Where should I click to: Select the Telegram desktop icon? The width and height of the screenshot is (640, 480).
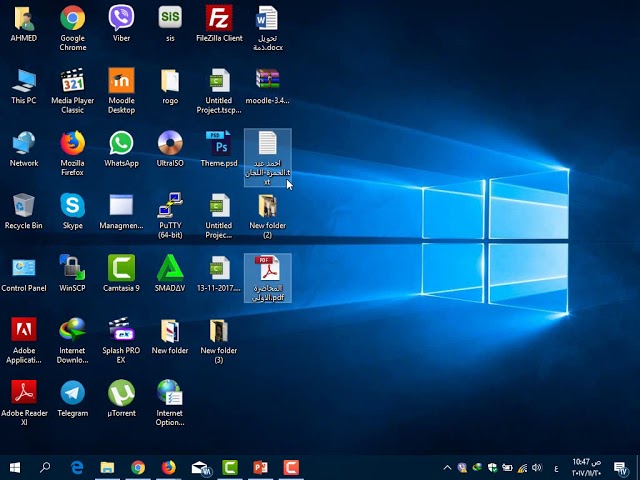73,399
